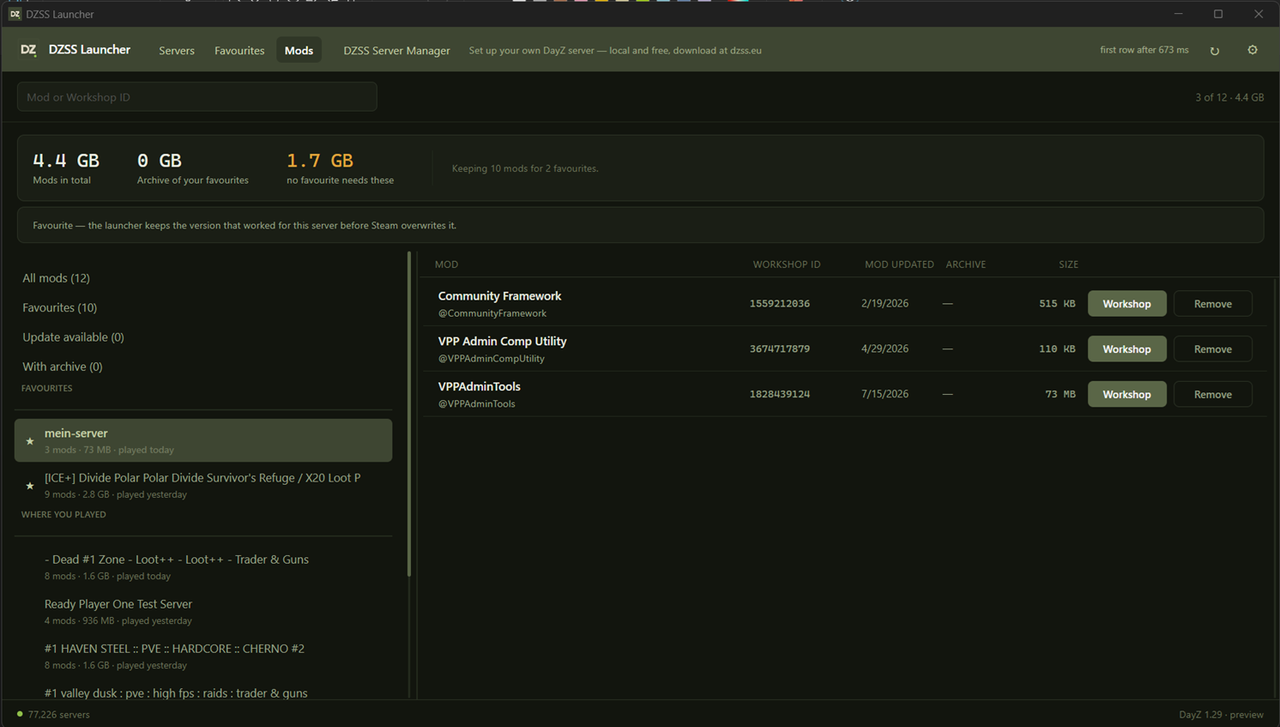
Task: Open Workshop page for VPPAdminTools
Action: pyautogui.click(x=1127, y=394)
